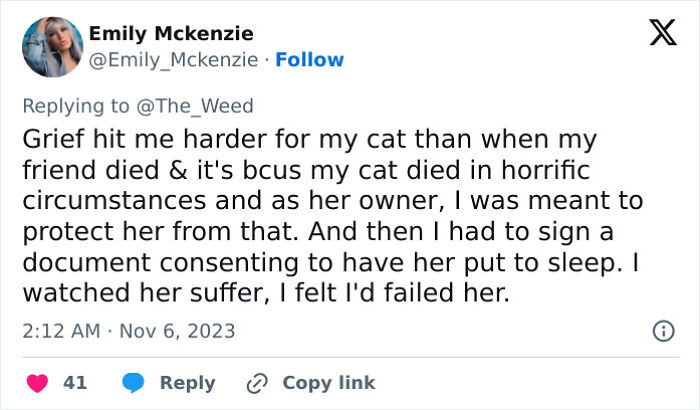Open Emily Mckenzie's profile avatar
The image size is (700, 410).
pos(51,47)
